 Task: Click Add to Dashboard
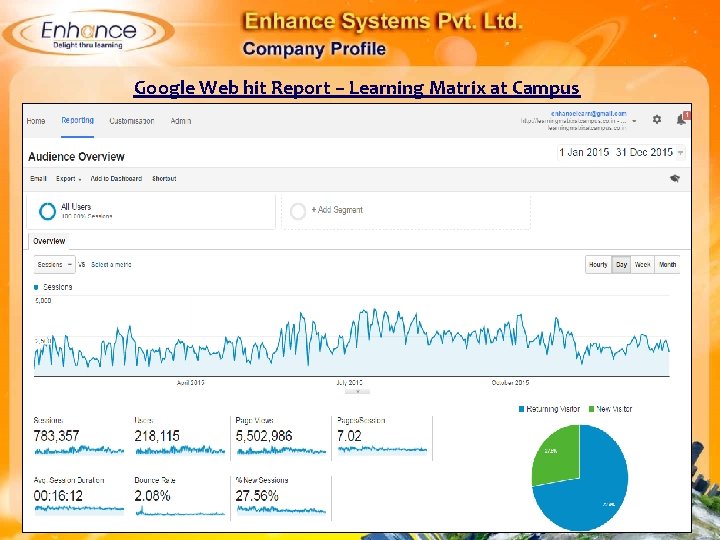(x=116, y=179)
